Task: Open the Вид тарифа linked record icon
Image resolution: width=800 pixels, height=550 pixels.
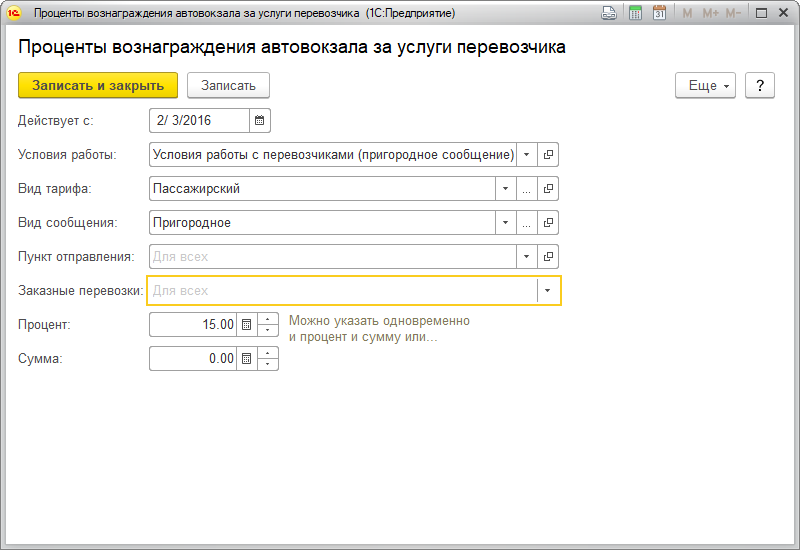Action: click(548, 189)
